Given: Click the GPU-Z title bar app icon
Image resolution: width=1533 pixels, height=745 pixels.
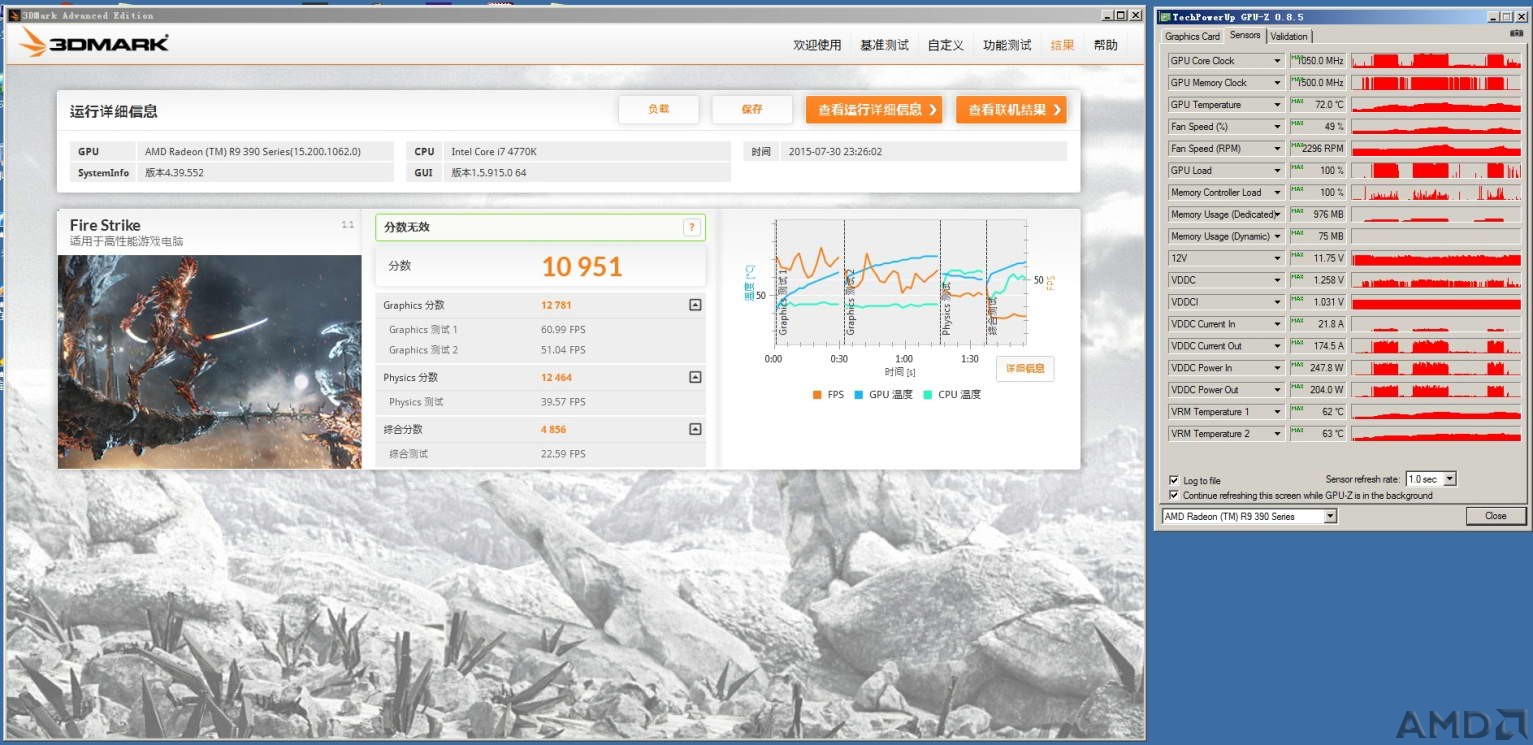Looking at the screenshot, I should coord(1165,16).
